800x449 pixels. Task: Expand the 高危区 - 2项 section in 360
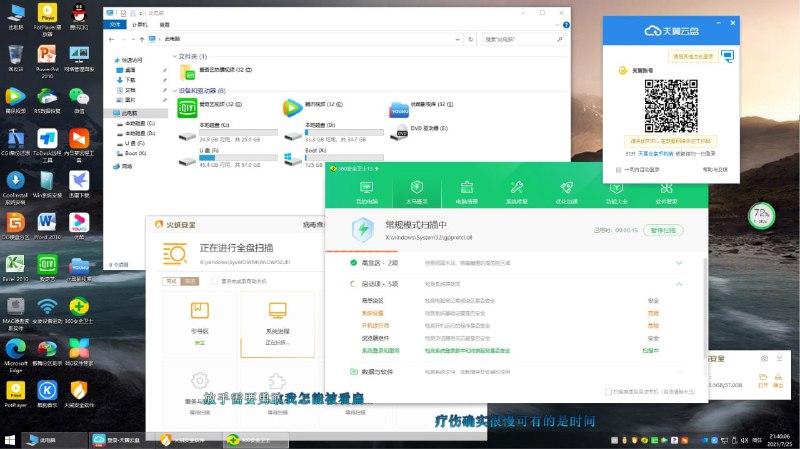pyautogui.click(x=679, y=263)
